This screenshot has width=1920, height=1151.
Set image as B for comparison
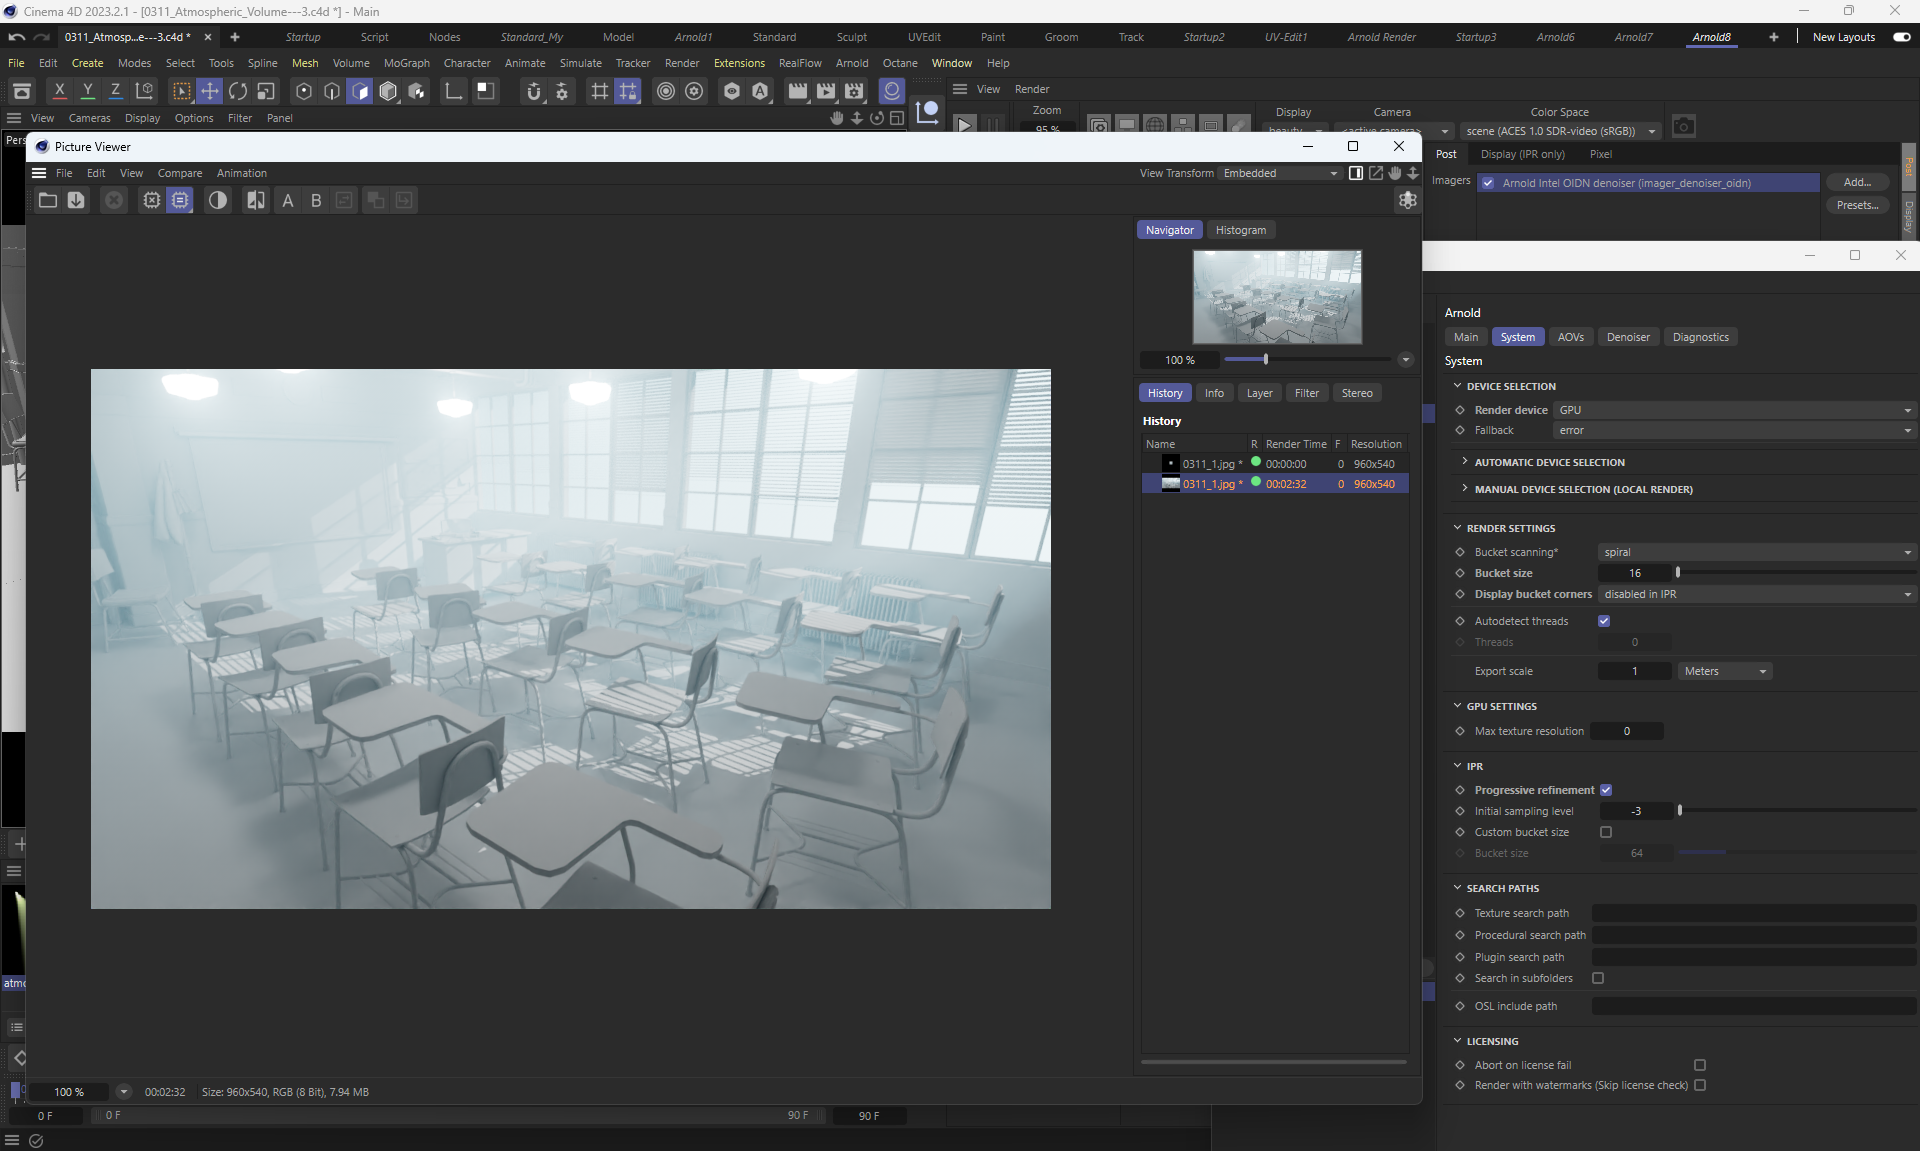[316, 201]
